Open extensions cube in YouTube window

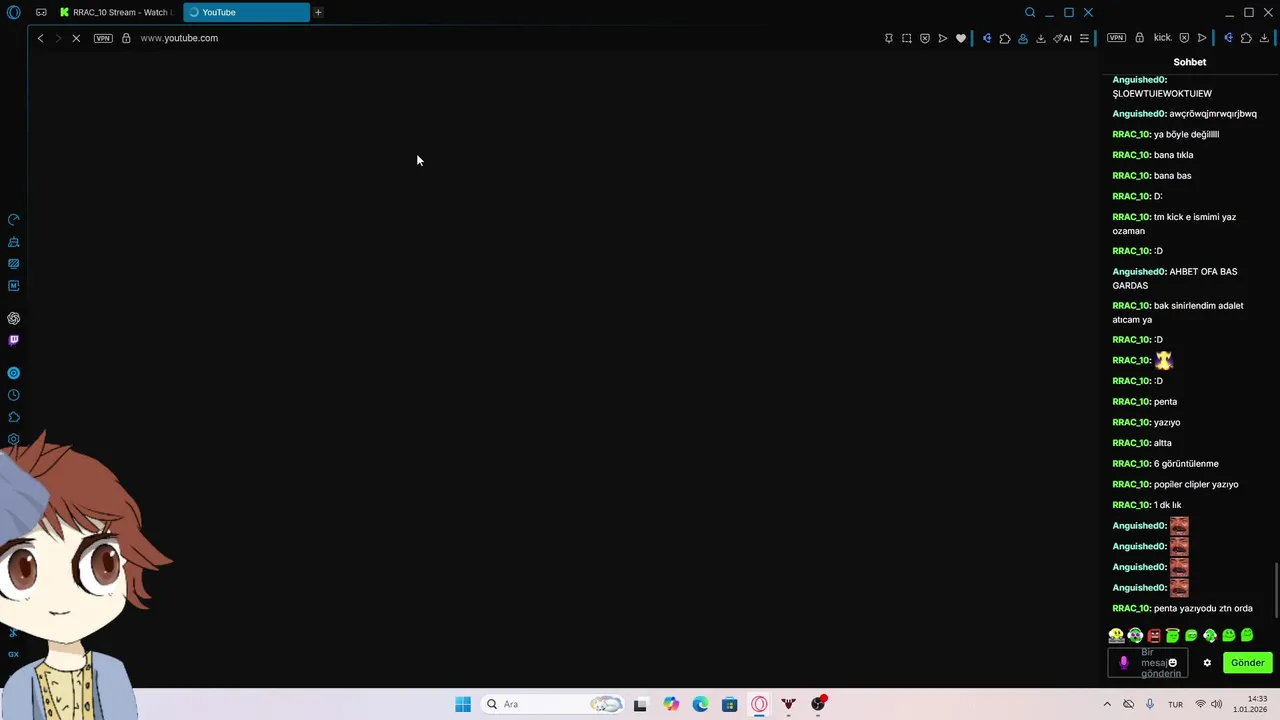point(1005,38)
